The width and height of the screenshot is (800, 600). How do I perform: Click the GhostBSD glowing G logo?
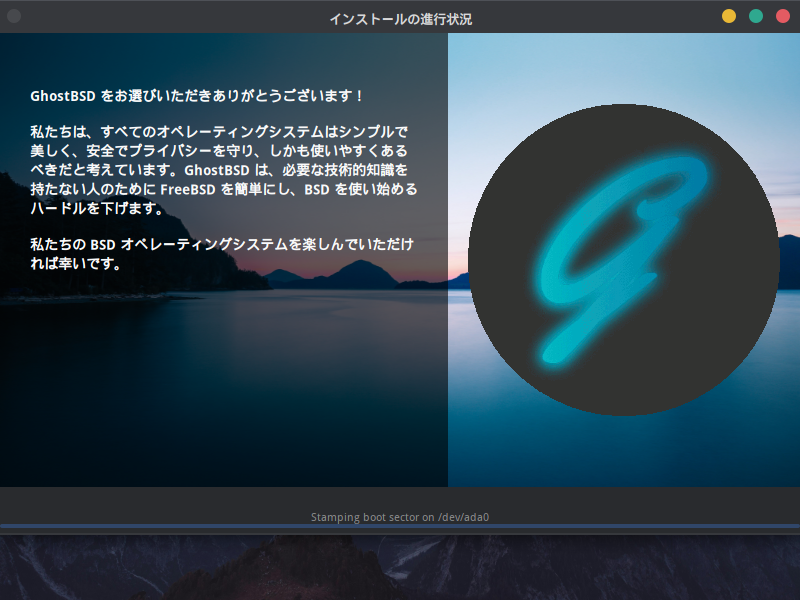[x=623, y=260]
